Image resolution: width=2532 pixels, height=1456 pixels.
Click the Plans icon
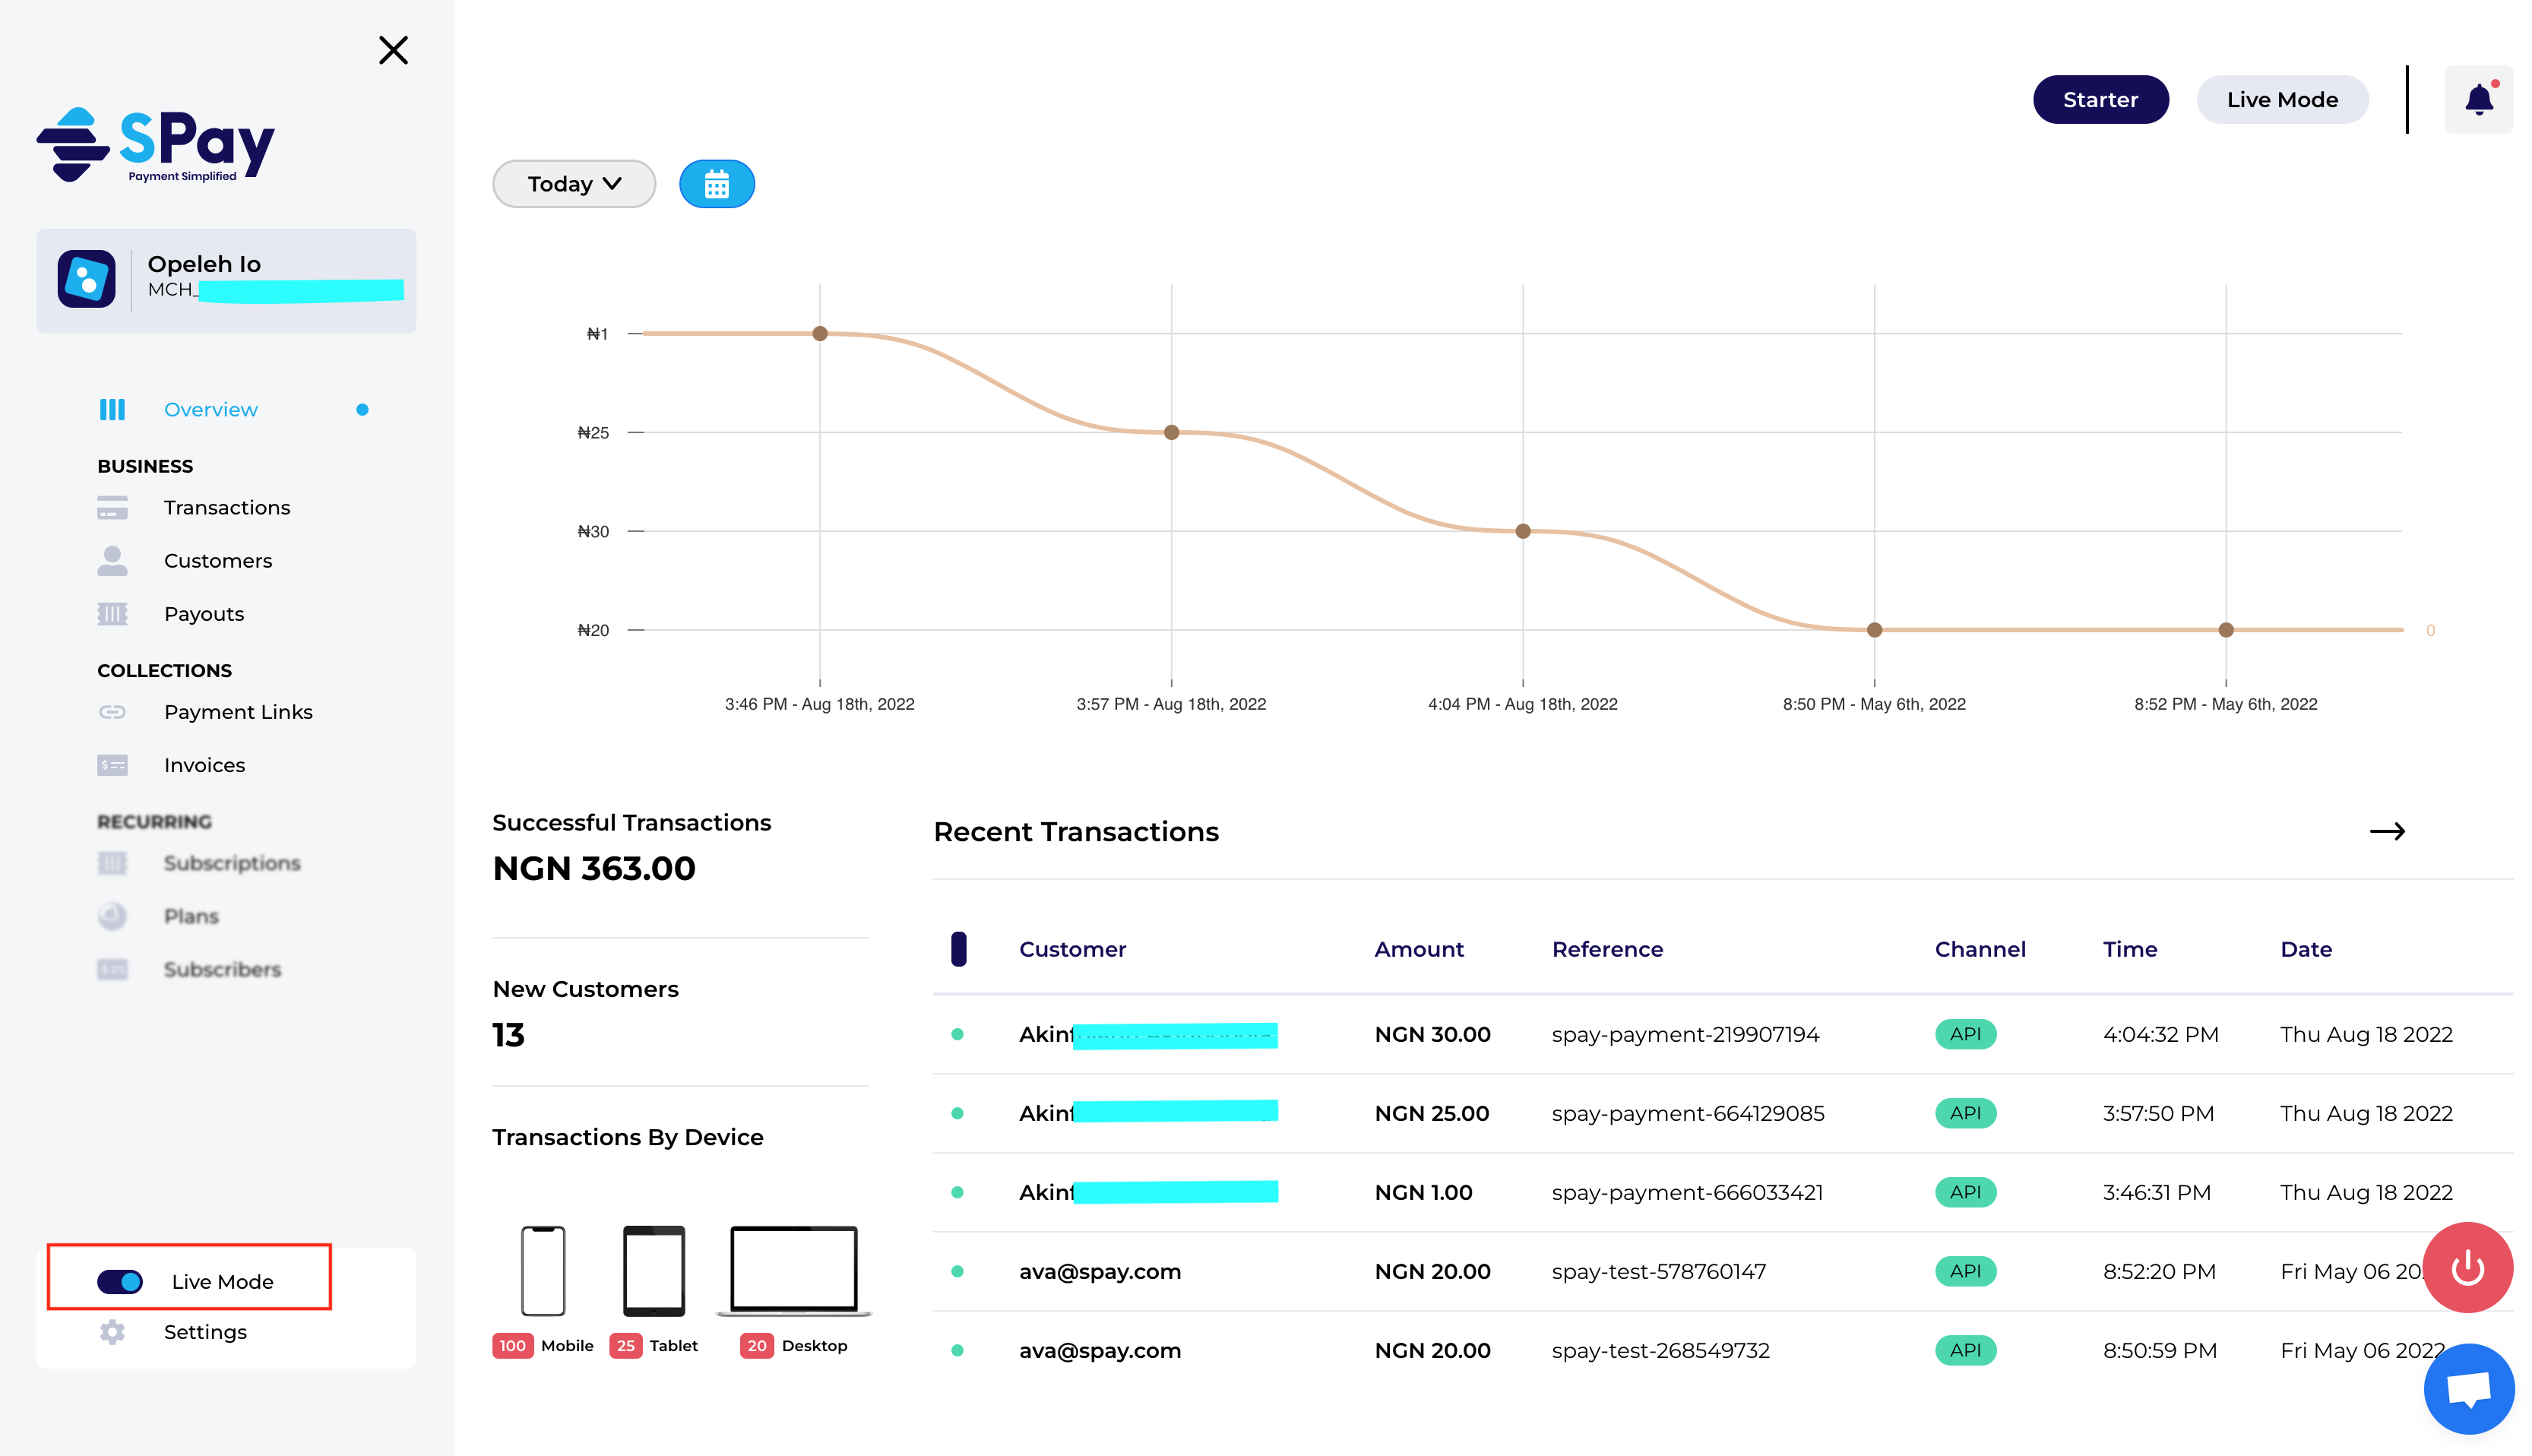click(112, 916)
